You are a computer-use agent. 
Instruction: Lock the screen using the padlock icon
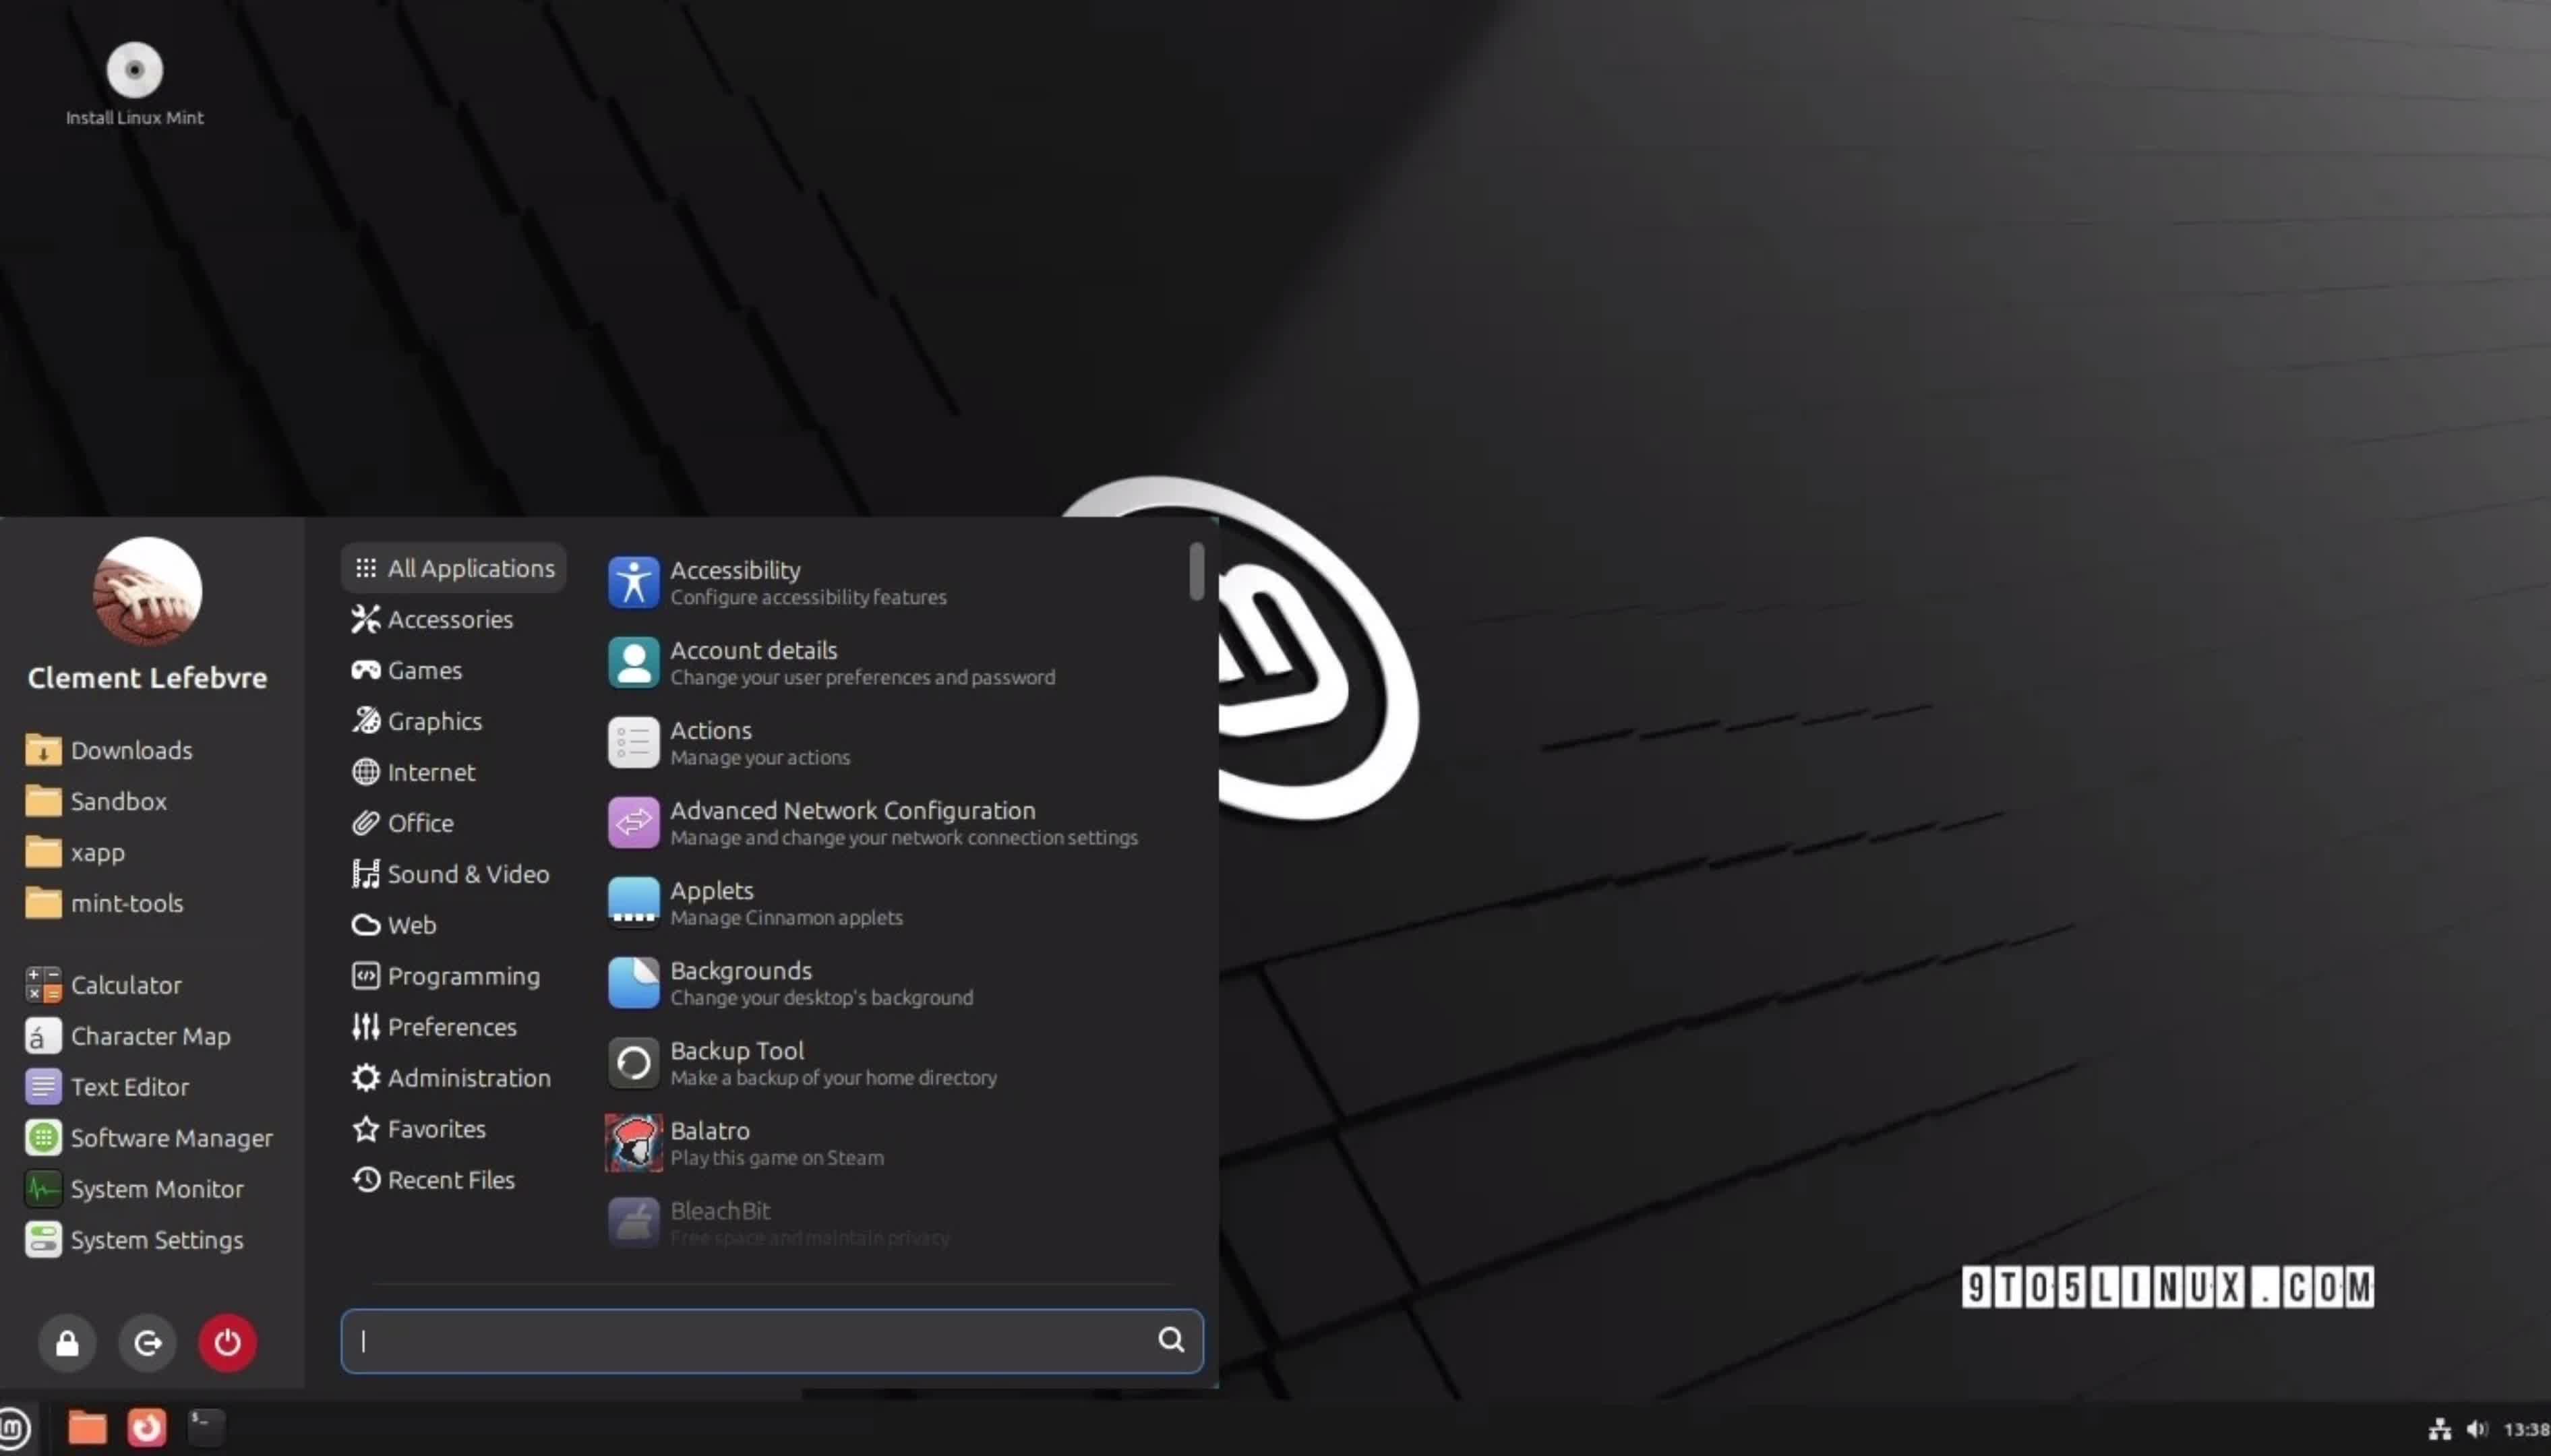(x=67, y=1342)
